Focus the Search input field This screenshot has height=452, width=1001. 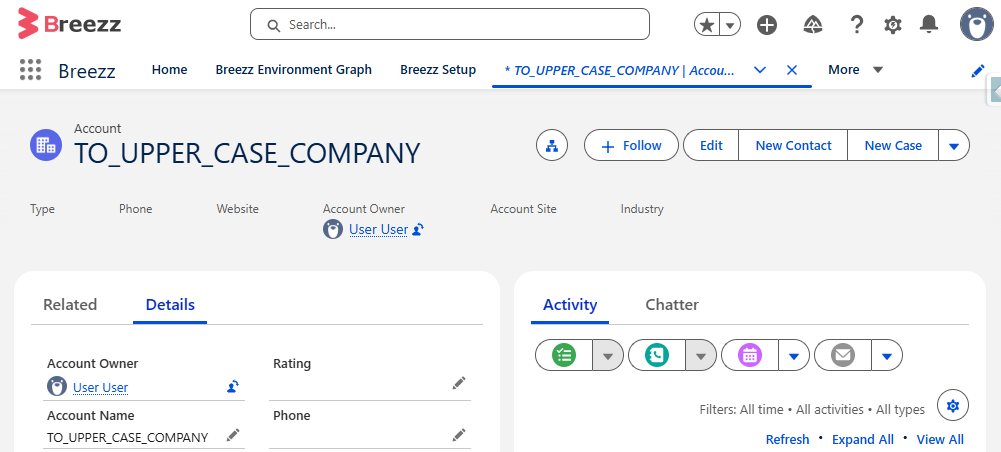pos(449,24)
